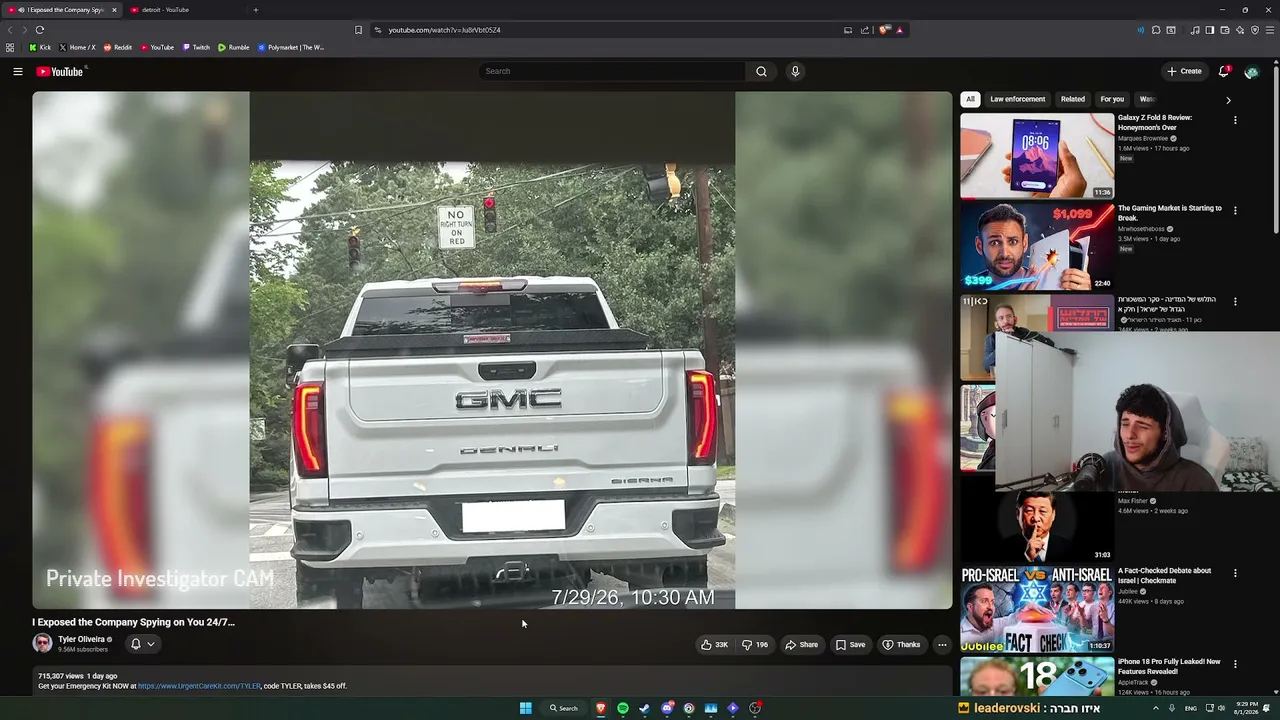1280x720 pixels.
Task: Open bookmarks apps grid icon
Action: pyautogui.click(x=10, y=47)
